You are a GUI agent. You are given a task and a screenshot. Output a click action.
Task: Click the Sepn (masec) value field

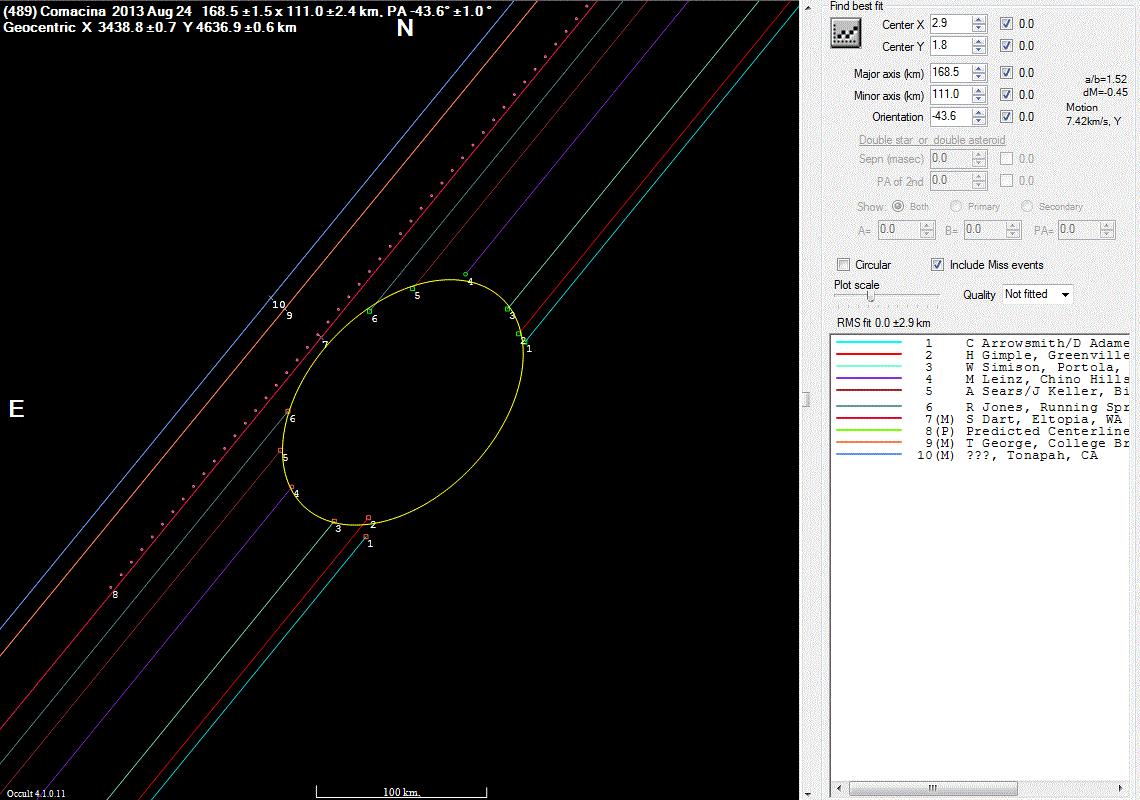951,159
